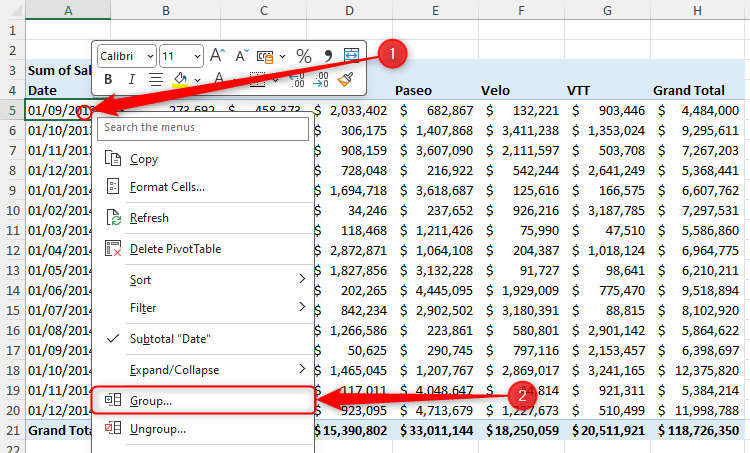The height and width of the screenshot is (453, 750).
Task: Open the borders dropdown arrow
Action: 275,80
